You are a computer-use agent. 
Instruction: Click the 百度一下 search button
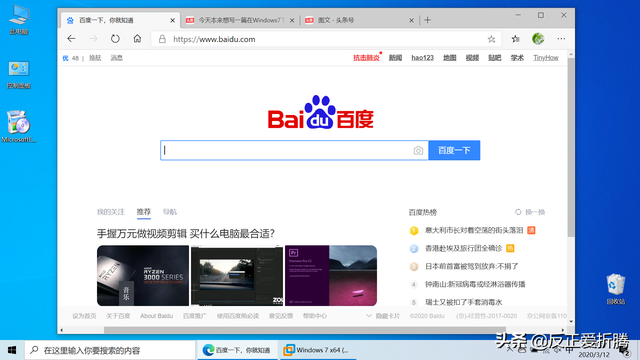click(454, 150)
